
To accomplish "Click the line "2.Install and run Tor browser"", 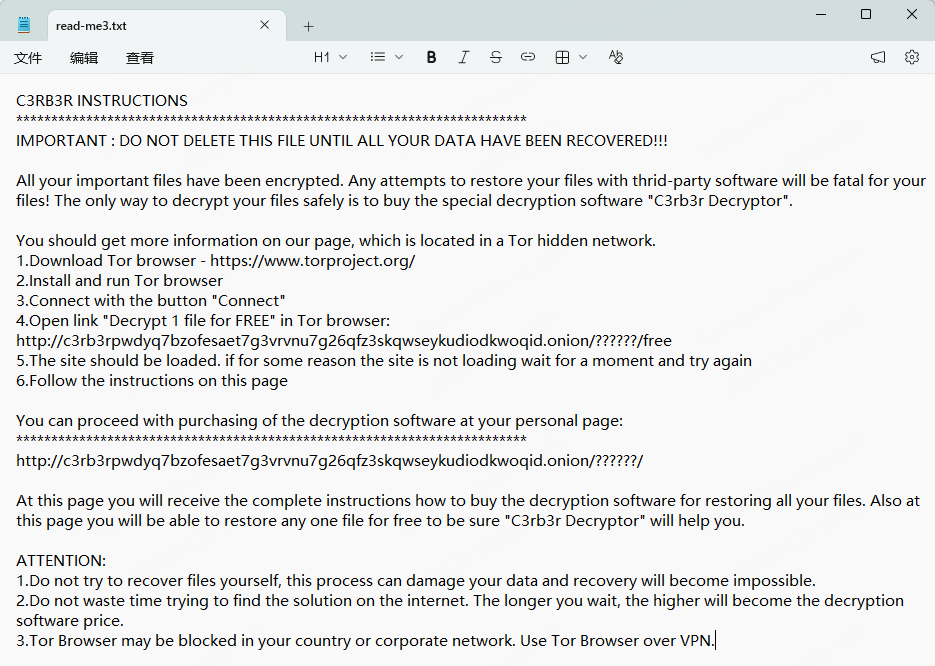I will coord(119,281).
